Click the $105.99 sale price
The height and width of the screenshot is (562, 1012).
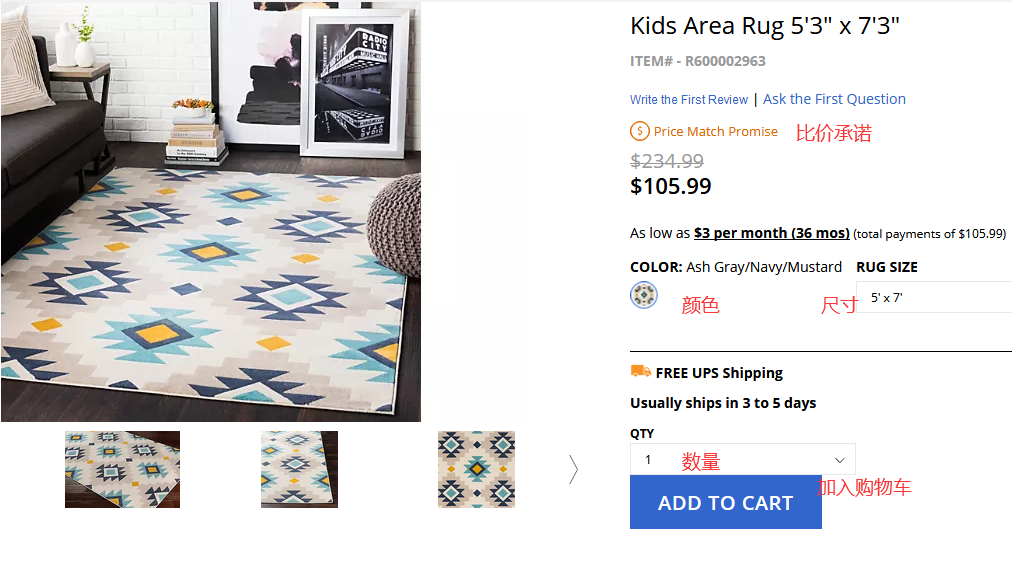[x=669, y=186]
